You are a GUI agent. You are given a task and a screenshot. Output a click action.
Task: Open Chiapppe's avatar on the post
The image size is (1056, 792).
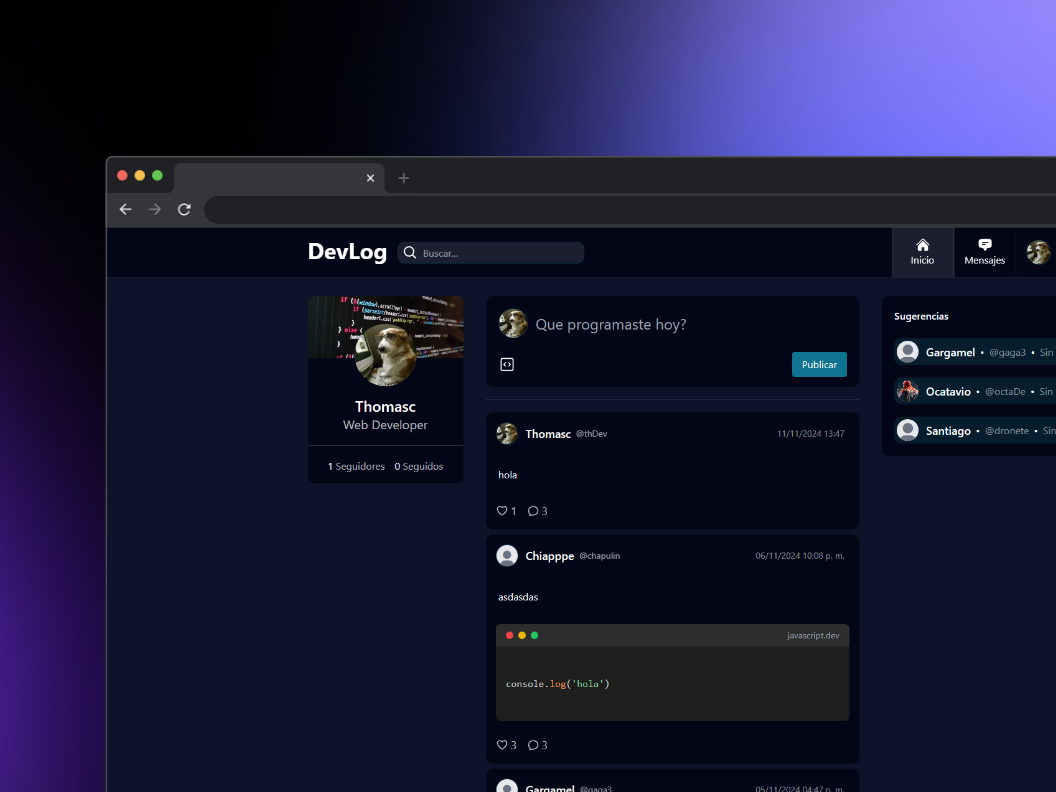click(x=507, y=556)
